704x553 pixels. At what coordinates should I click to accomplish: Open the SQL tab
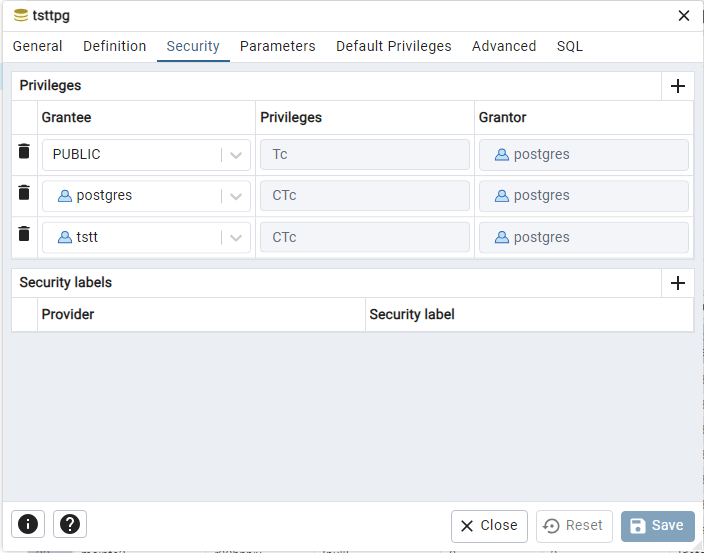570,46
